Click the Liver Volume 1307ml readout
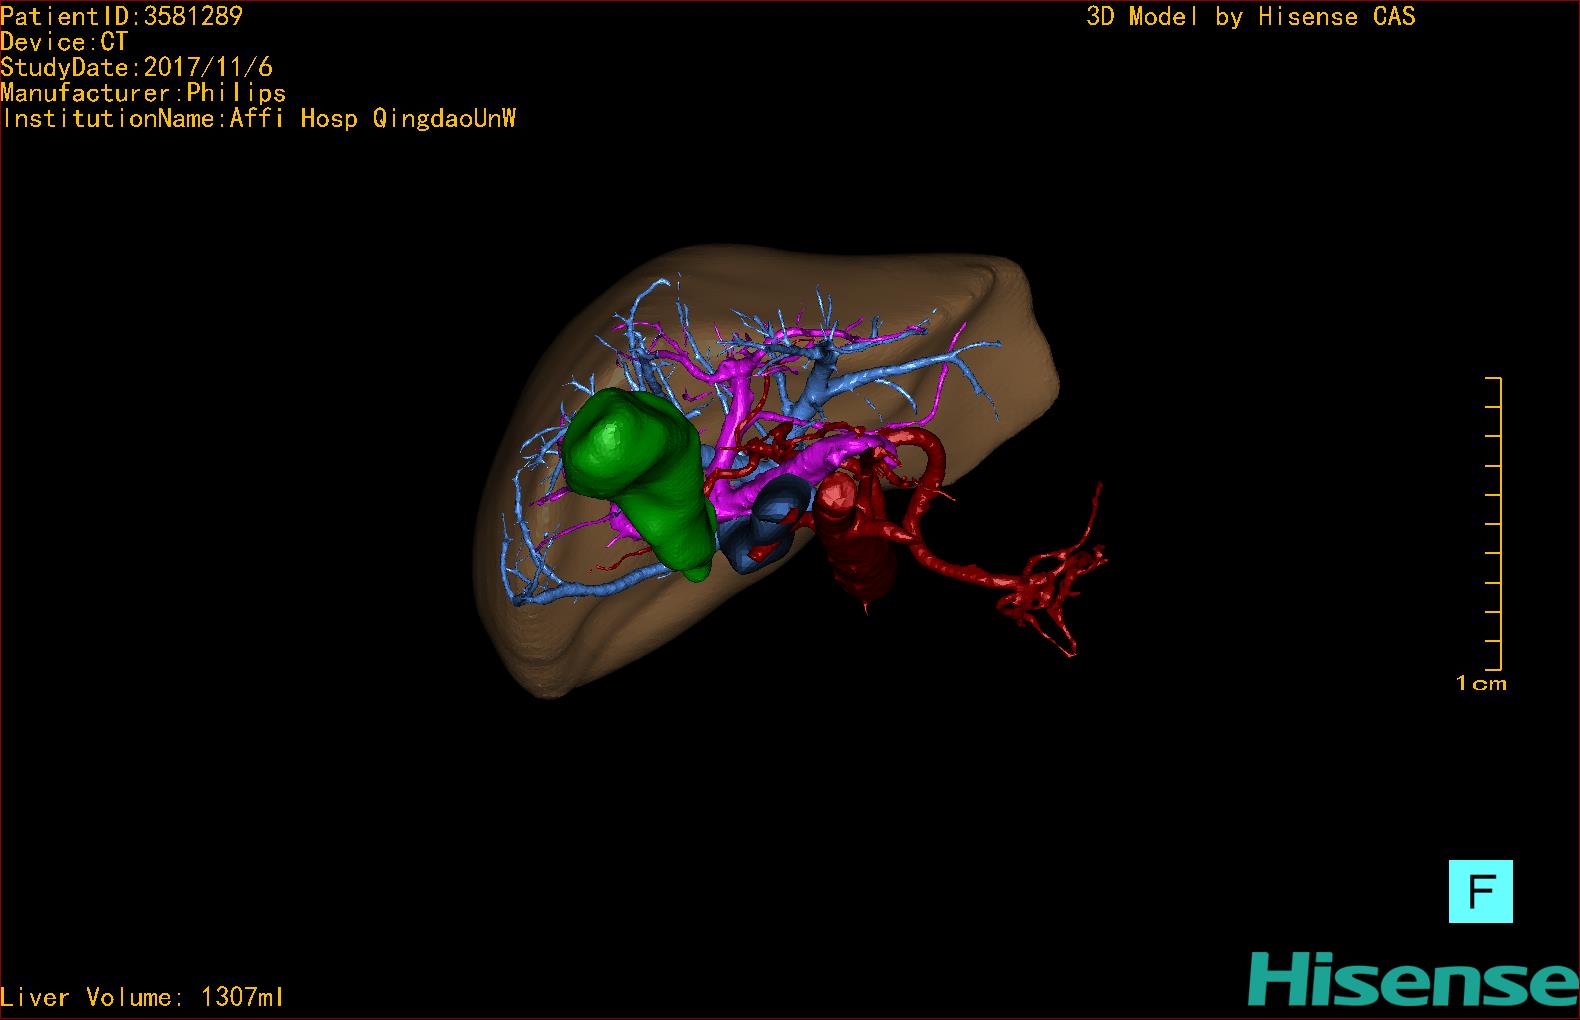Viewport: 1580px width, 1020px height. pos(142,997)
